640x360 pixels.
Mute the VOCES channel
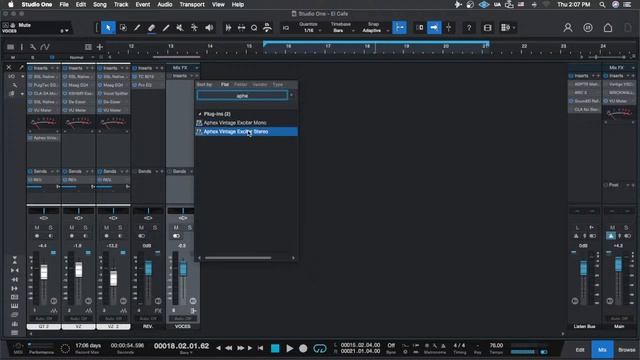point(176,228)
